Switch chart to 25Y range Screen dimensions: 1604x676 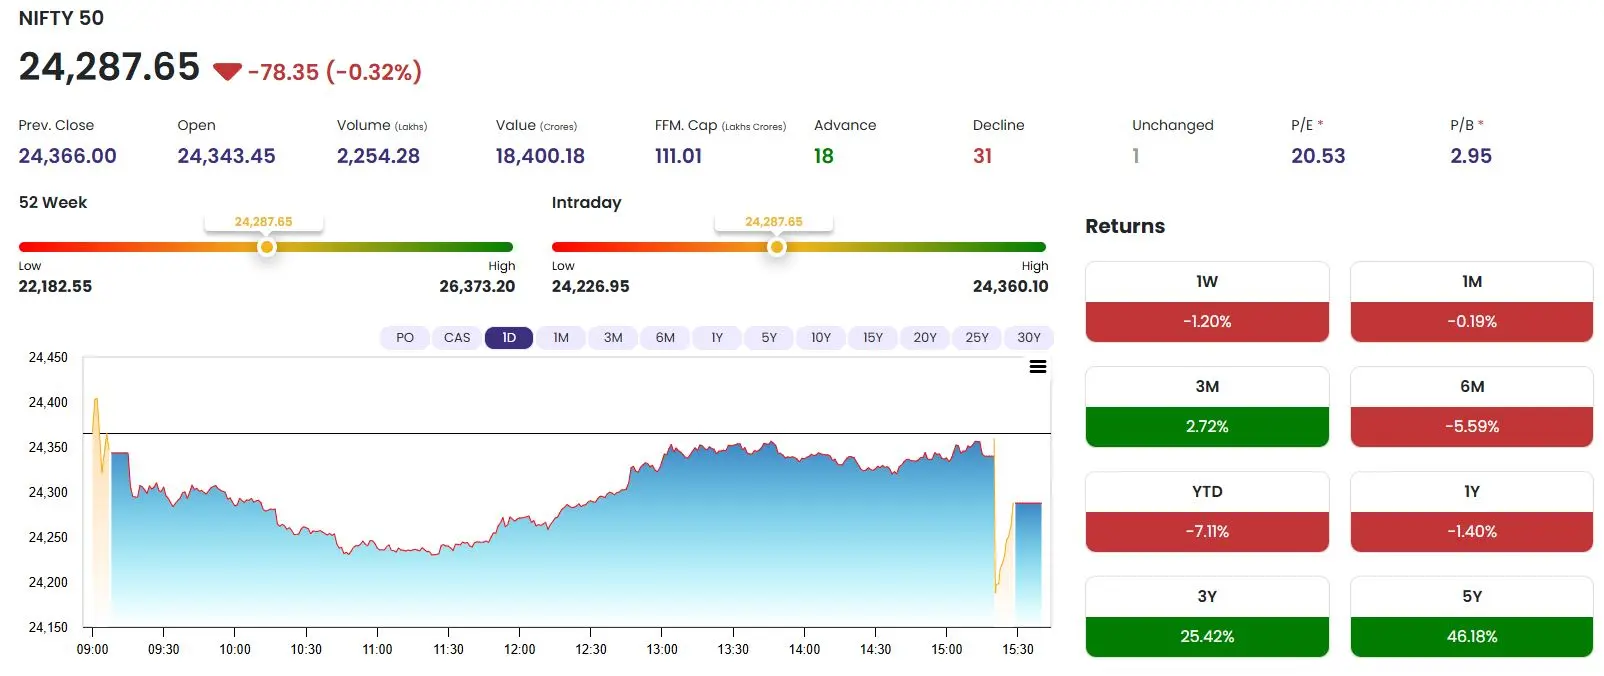point(977,338)
